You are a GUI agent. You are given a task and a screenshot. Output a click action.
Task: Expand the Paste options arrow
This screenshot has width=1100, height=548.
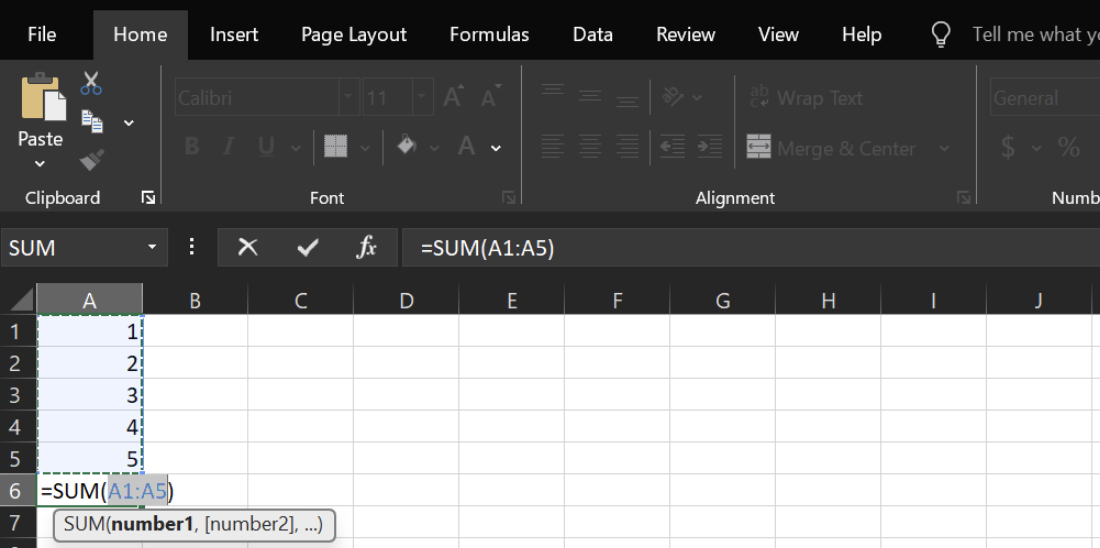coord(40,165)
